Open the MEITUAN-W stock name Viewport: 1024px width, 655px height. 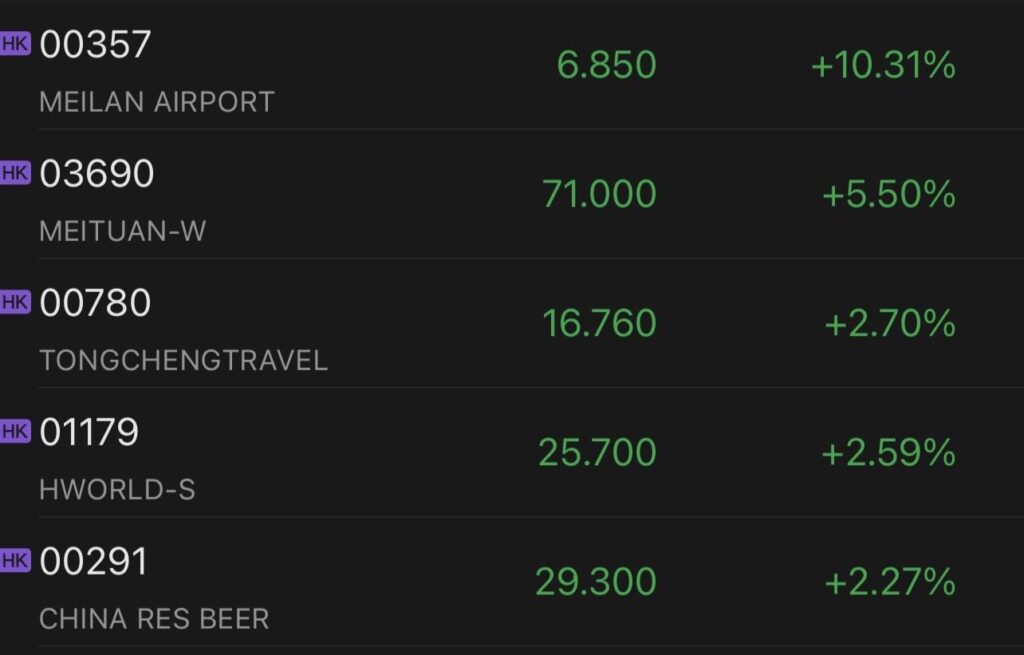123,231
